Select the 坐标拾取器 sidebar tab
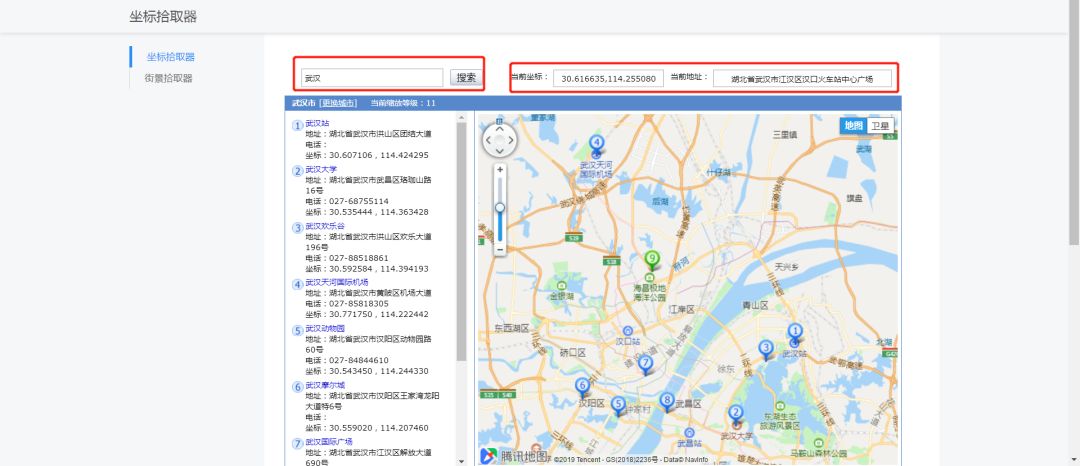1080x466 pixels. coord(171,56)
